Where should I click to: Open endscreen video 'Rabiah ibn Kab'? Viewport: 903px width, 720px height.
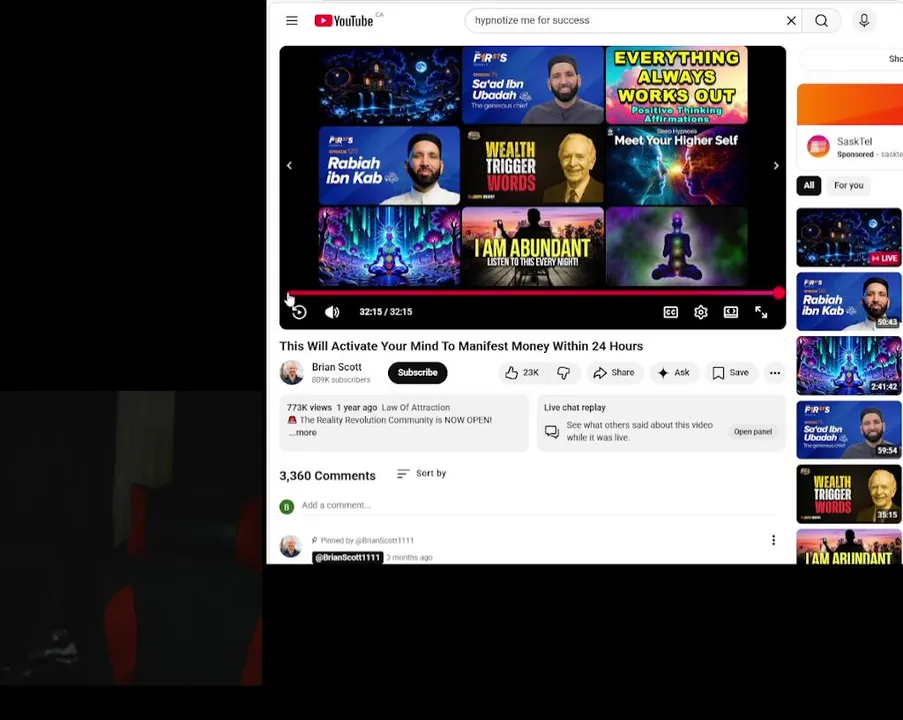point(389,166)
